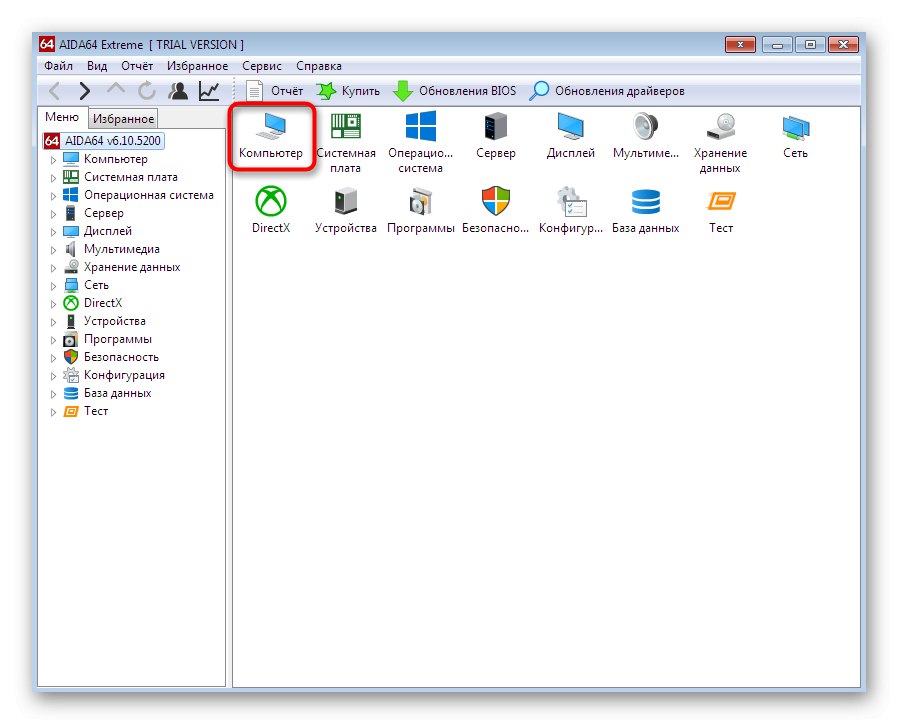
Task: Click the Отчёт toolbar button
Action: point(274,90)
